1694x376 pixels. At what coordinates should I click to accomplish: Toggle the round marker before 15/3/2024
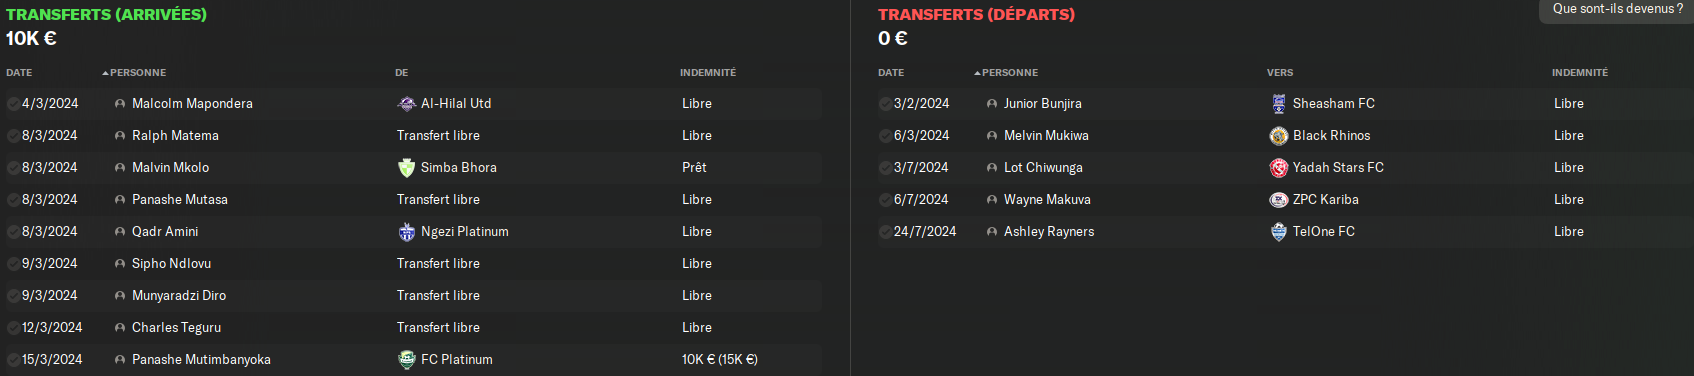pos(13,360)
